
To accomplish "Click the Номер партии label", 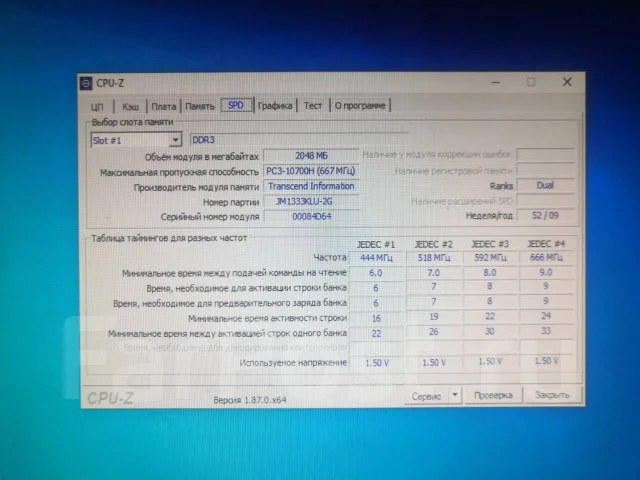I will coord(231,202).
